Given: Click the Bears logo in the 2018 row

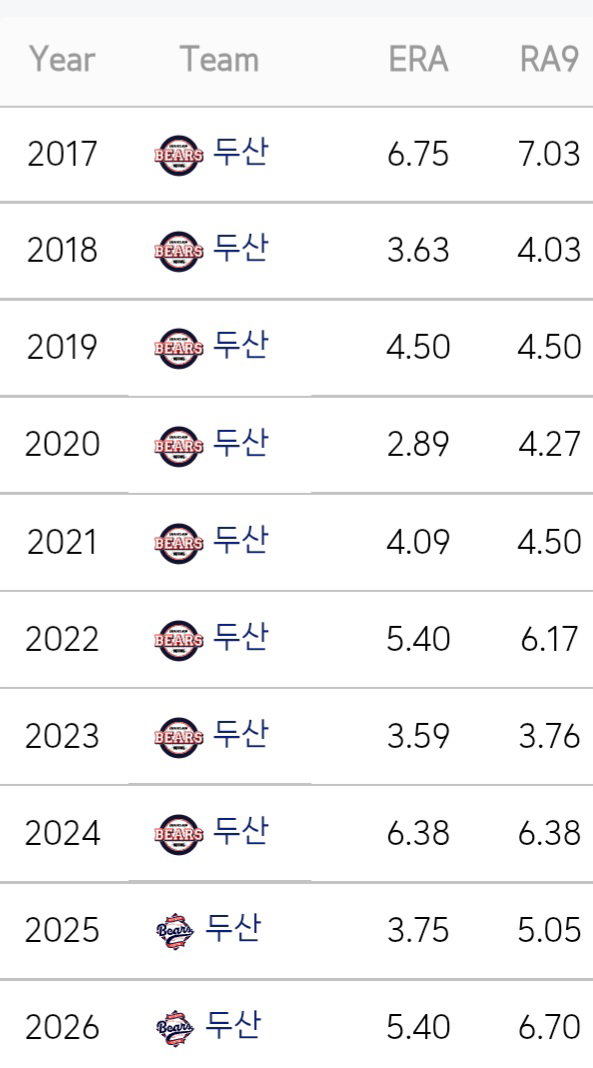Looking at the screenshot, I should tap(178, 251).
